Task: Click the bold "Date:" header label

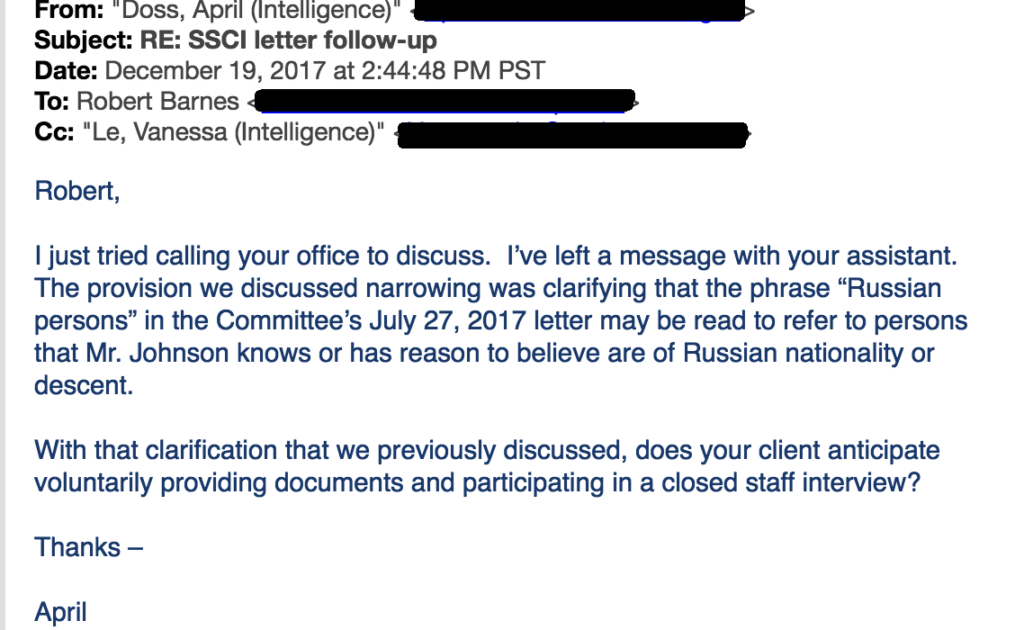Action: tap(65, 71)
